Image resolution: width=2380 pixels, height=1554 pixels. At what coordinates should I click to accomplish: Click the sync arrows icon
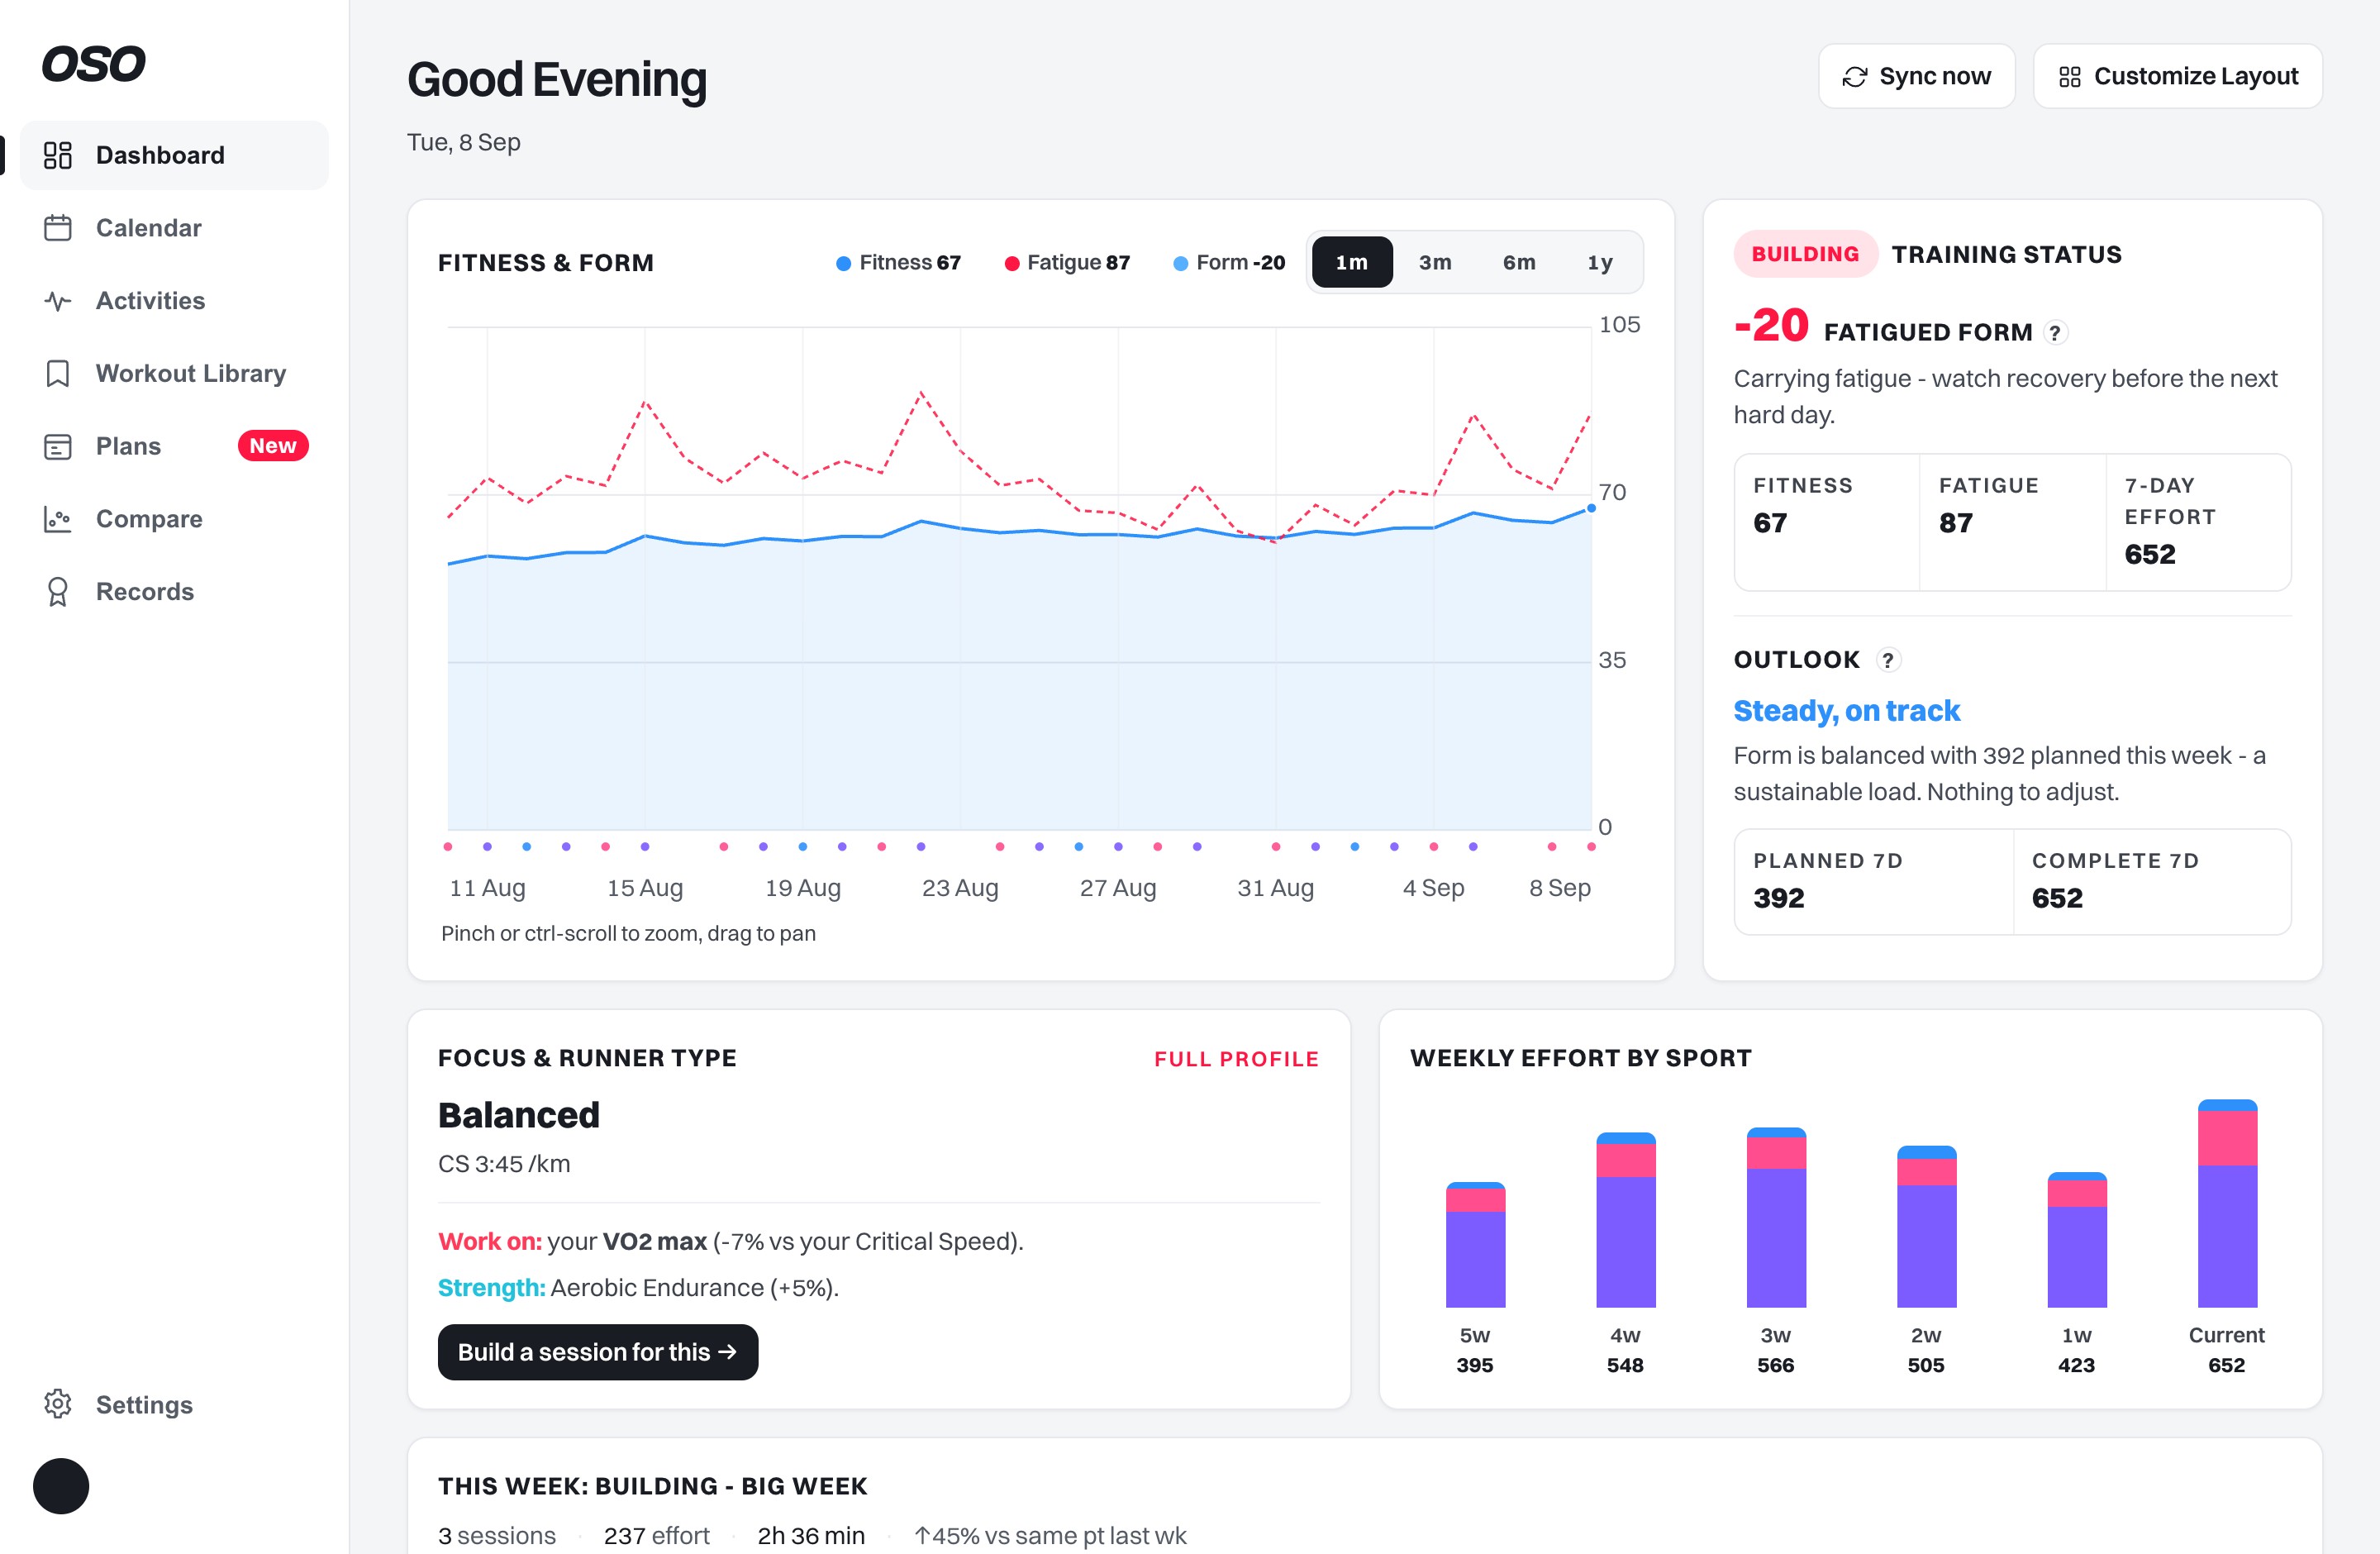point(1855,77)
